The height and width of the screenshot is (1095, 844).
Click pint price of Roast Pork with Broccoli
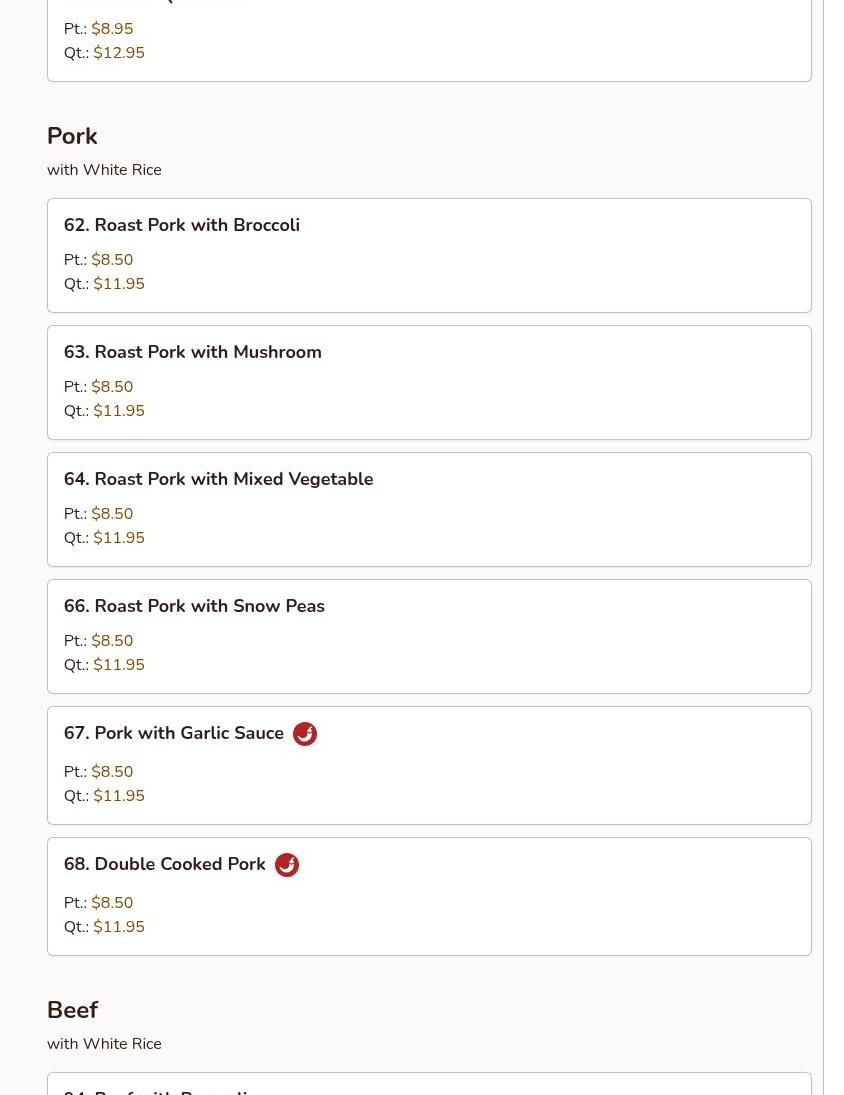[112, 260]
